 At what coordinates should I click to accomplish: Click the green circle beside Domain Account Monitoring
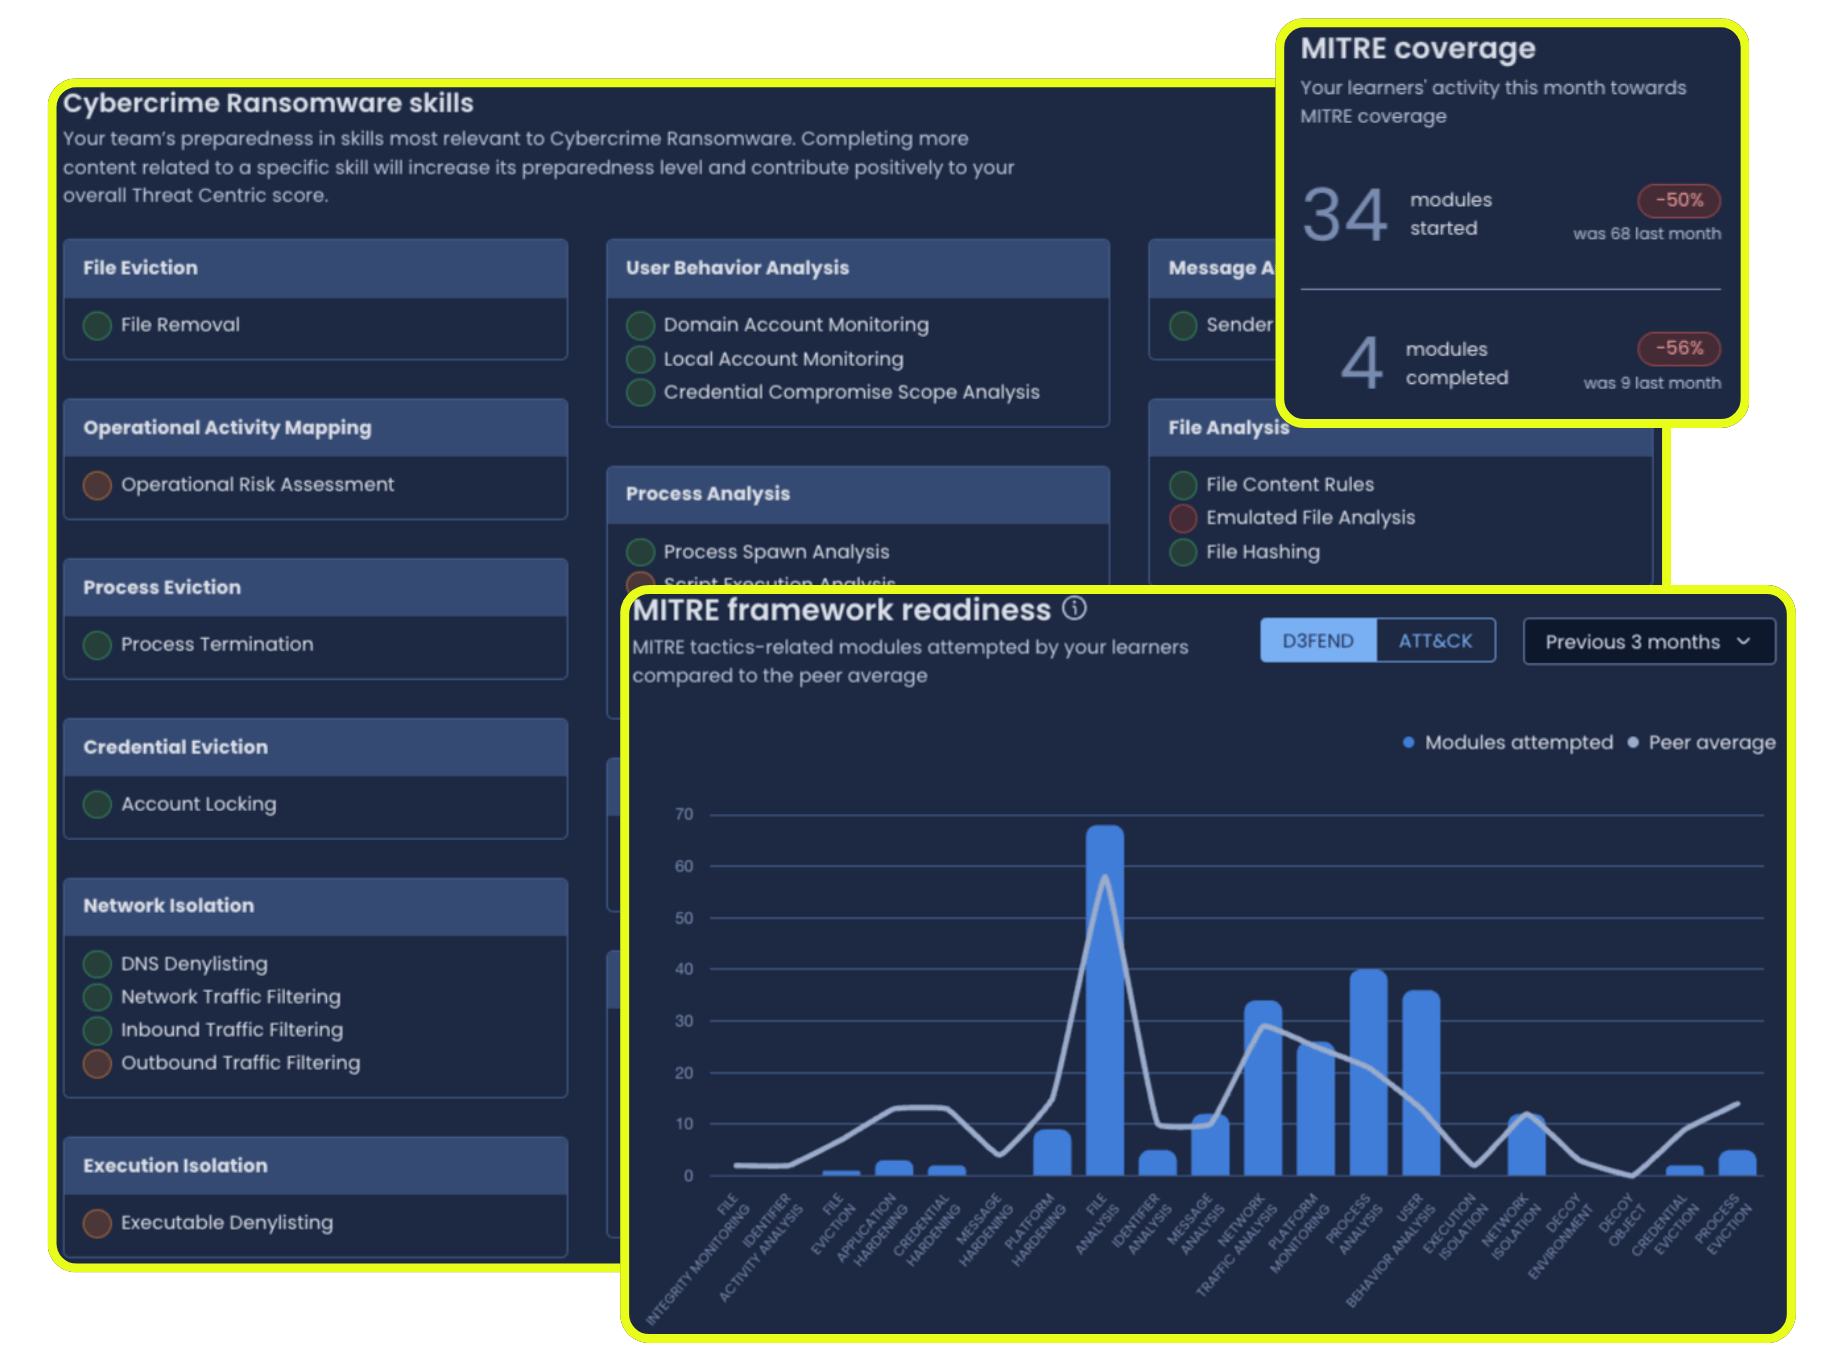(x=640, y=325)
